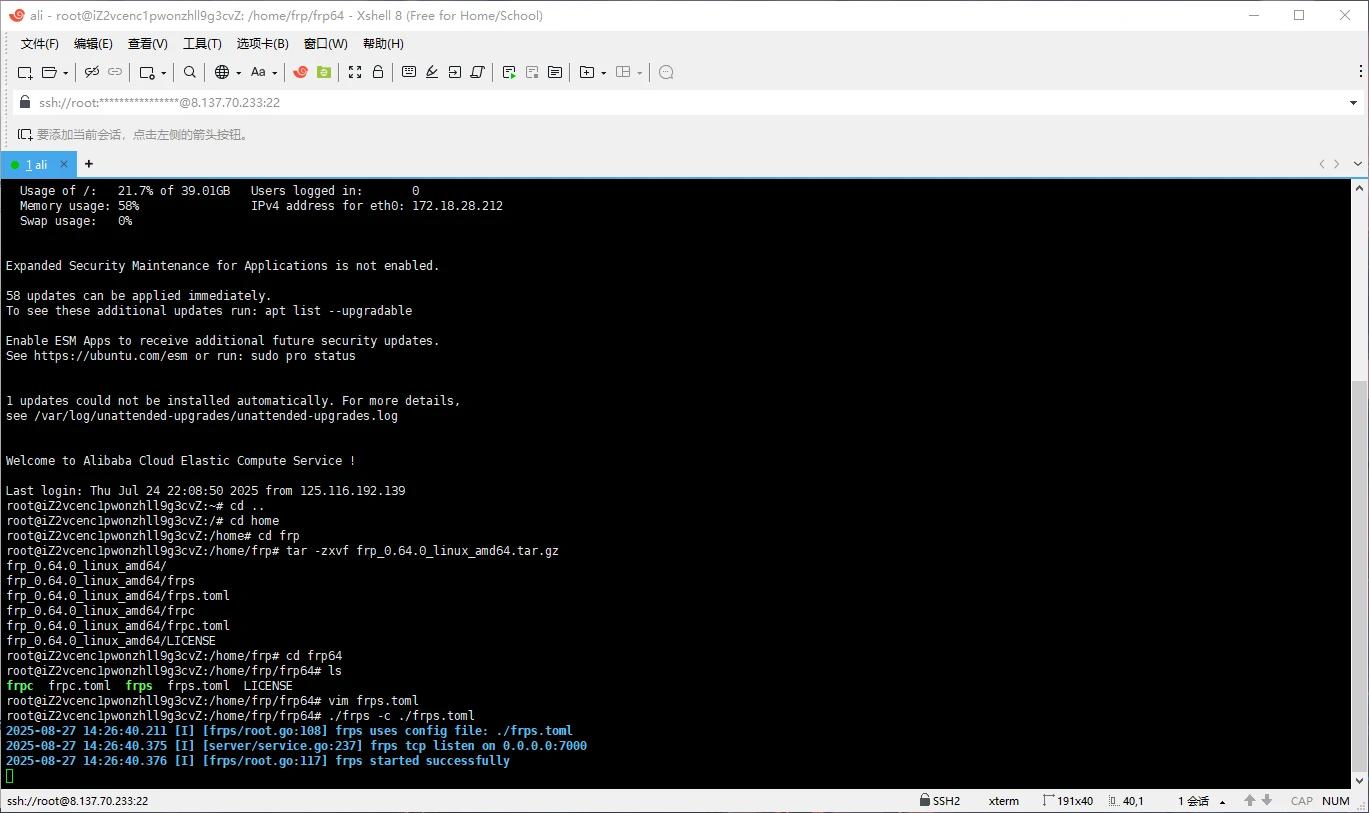Open the 查看(V) menu

point(147,43)
